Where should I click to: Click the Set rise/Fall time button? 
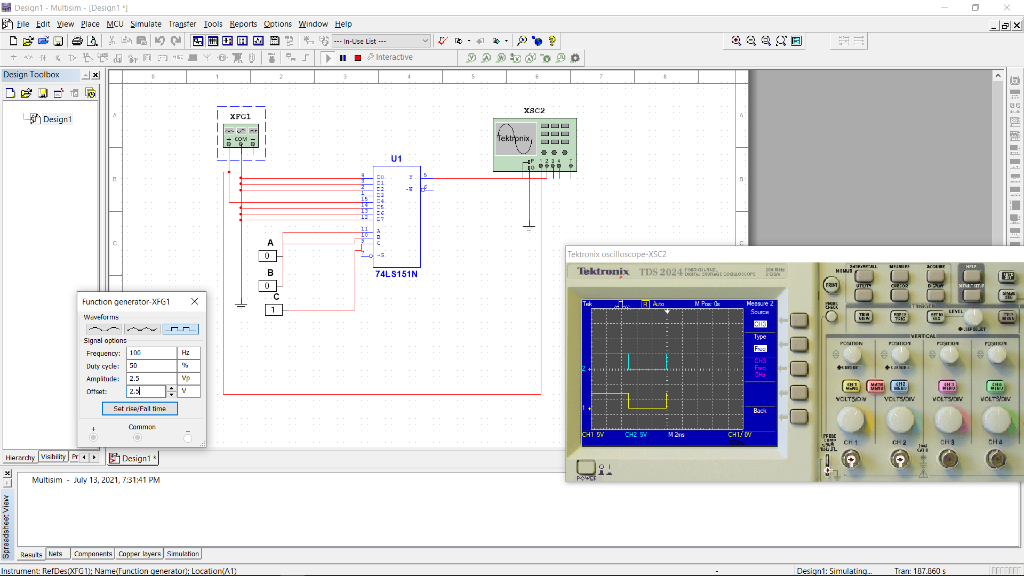tap(140, 408)
